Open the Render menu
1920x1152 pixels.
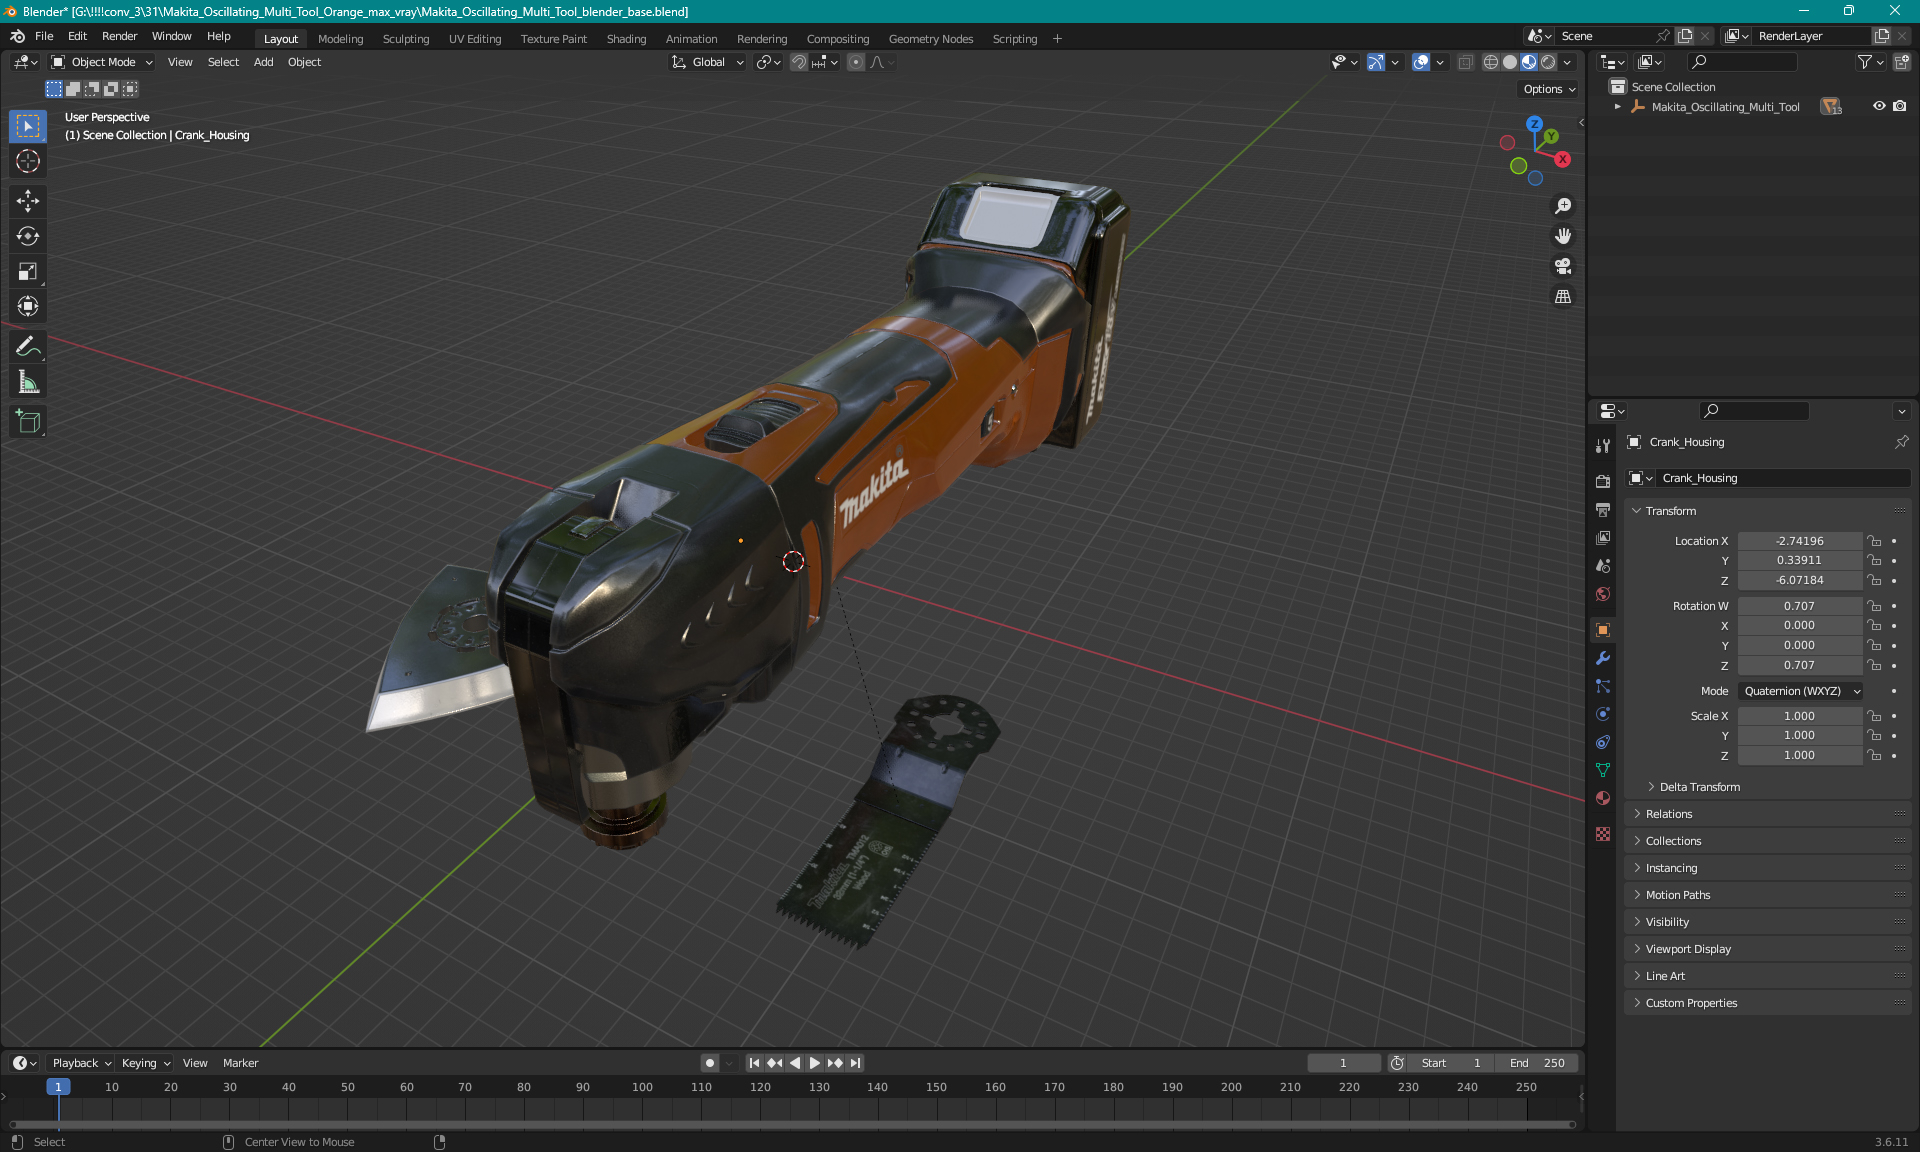tap(119, 36)
